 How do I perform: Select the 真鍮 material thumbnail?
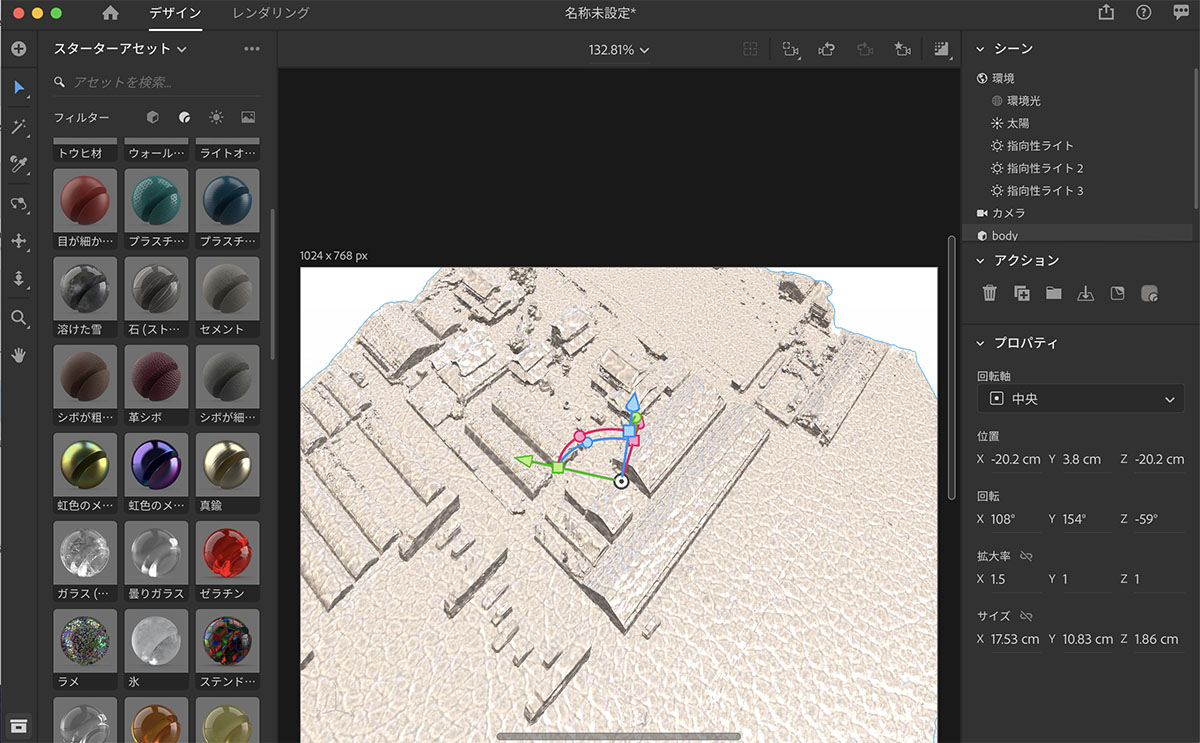227,464
